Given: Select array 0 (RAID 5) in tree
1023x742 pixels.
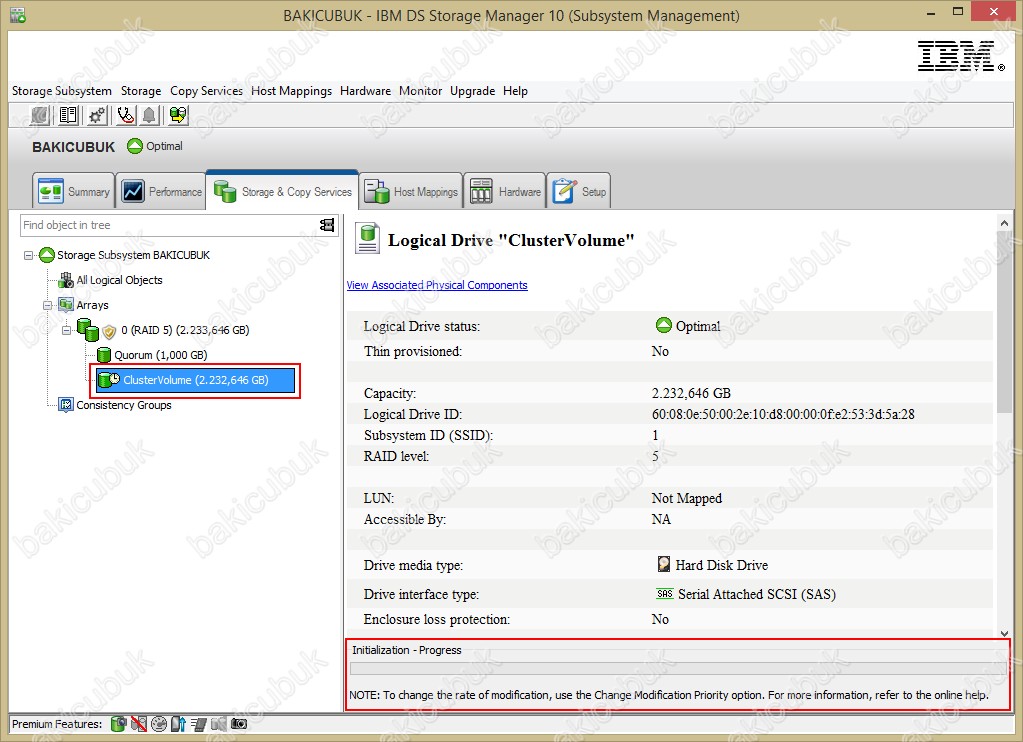Looking at the screenshot, I should pyautogui.click(x=185, y=330).
